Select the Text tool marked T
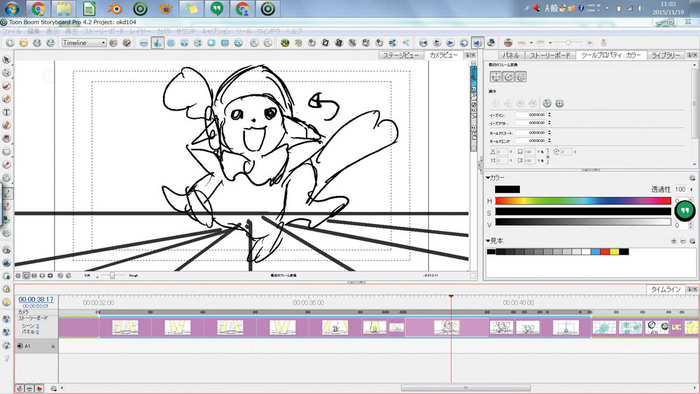The height and width of the screenshot is (394, 700). pyautogui.click(x=6, y=112)
